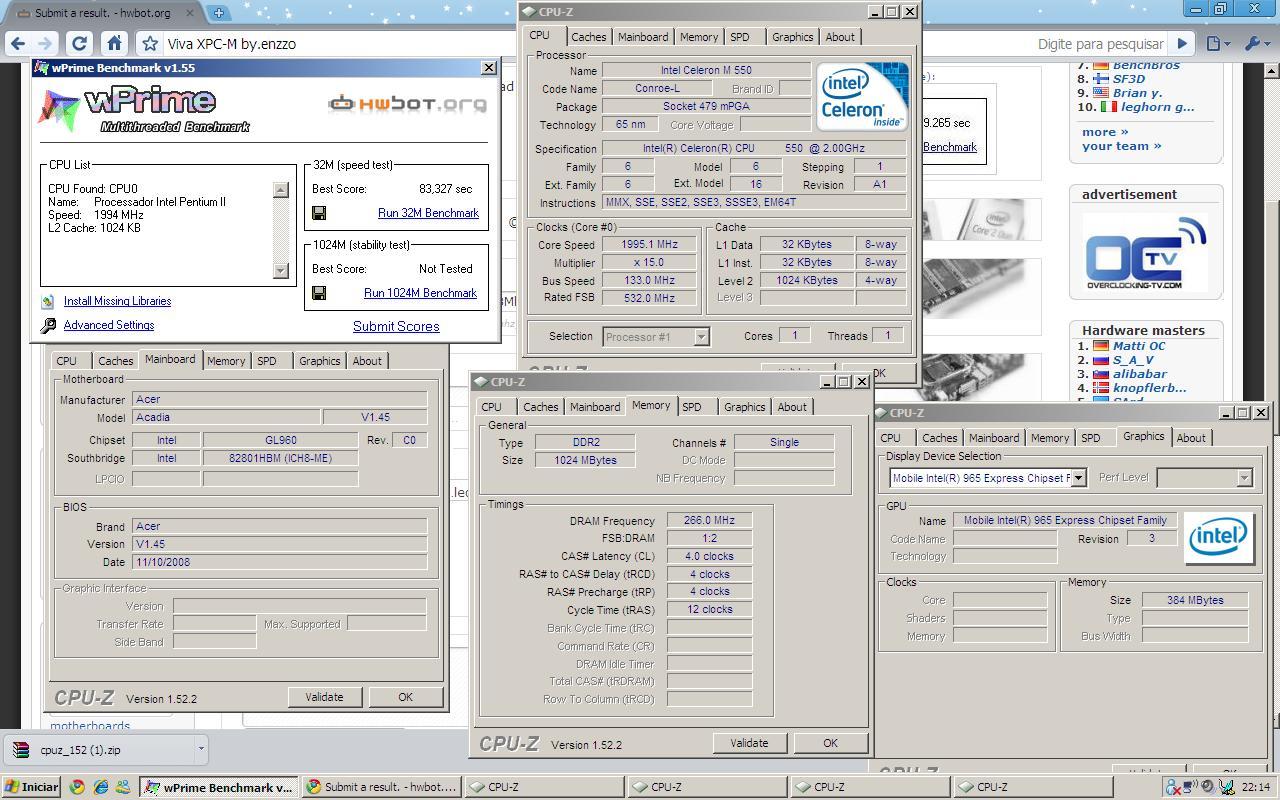The height and width of the screenshot is (800, 1280).
Task: Click the SF3D ranking link
Action: (x=1129, y=79)
